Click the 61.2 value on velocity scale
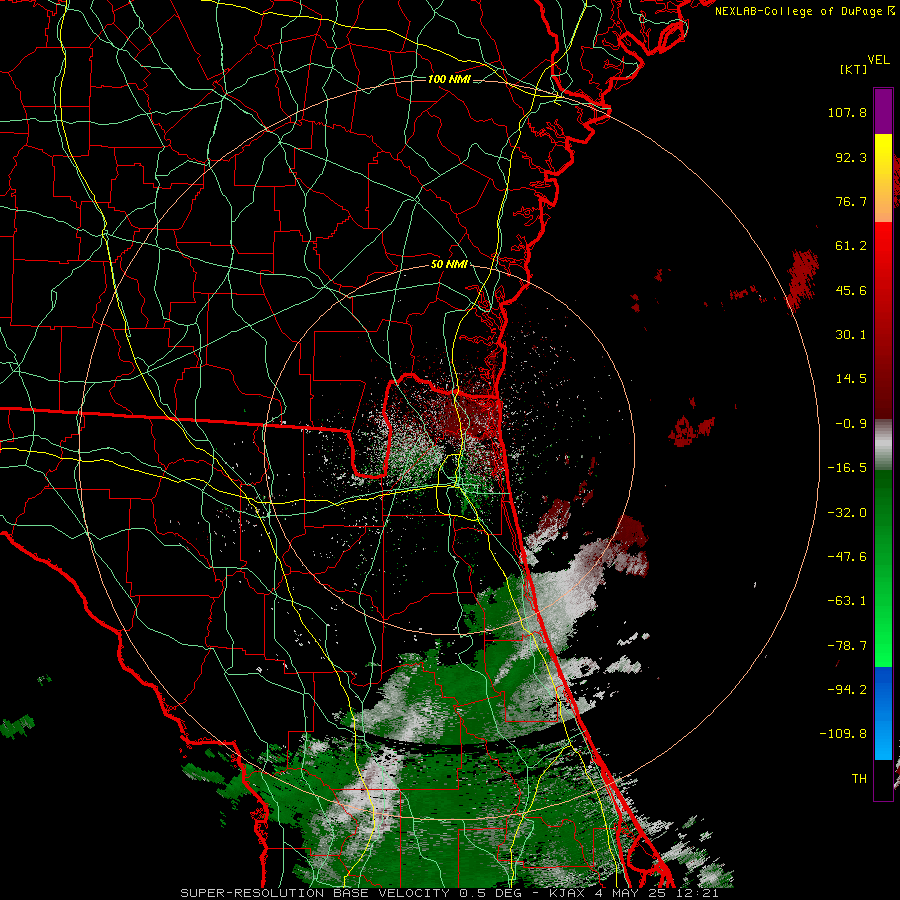Image resolution: width=900 pixels, height=900 pixels. coord(851,246)
